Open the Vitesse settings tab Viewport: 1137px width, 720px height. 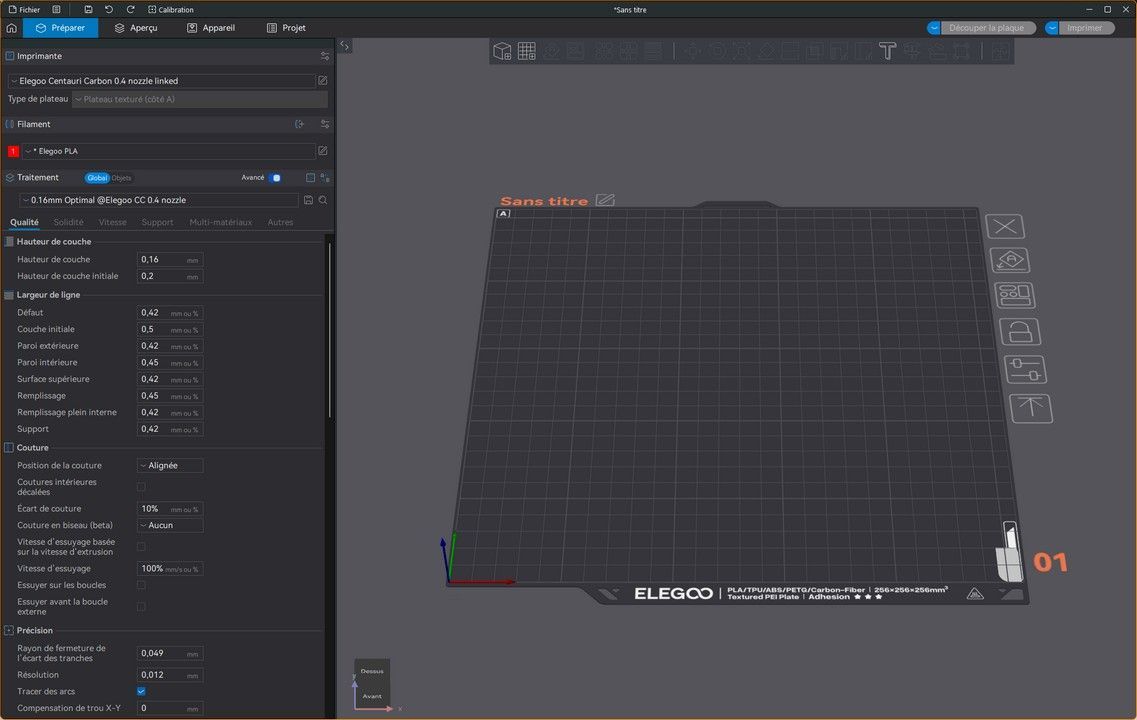click(113, 222)
